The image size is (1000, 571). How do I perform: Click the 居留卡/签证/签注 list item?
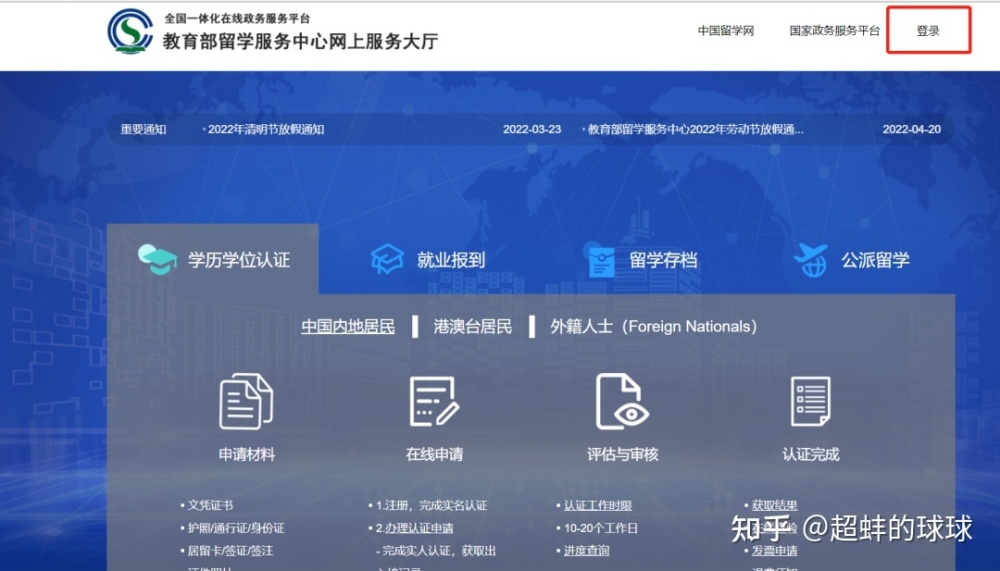[230, 551]
